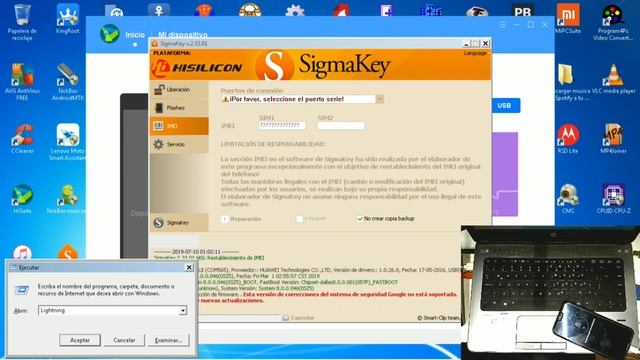
Task: Open the iTunes desktop icon
Action: 22,253
